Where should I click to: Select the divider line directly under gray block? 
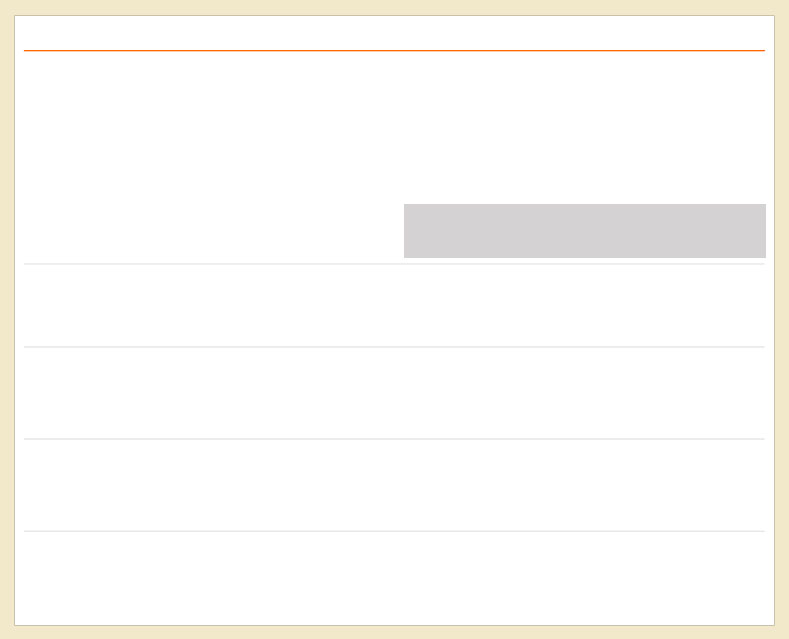click(394, 264)
